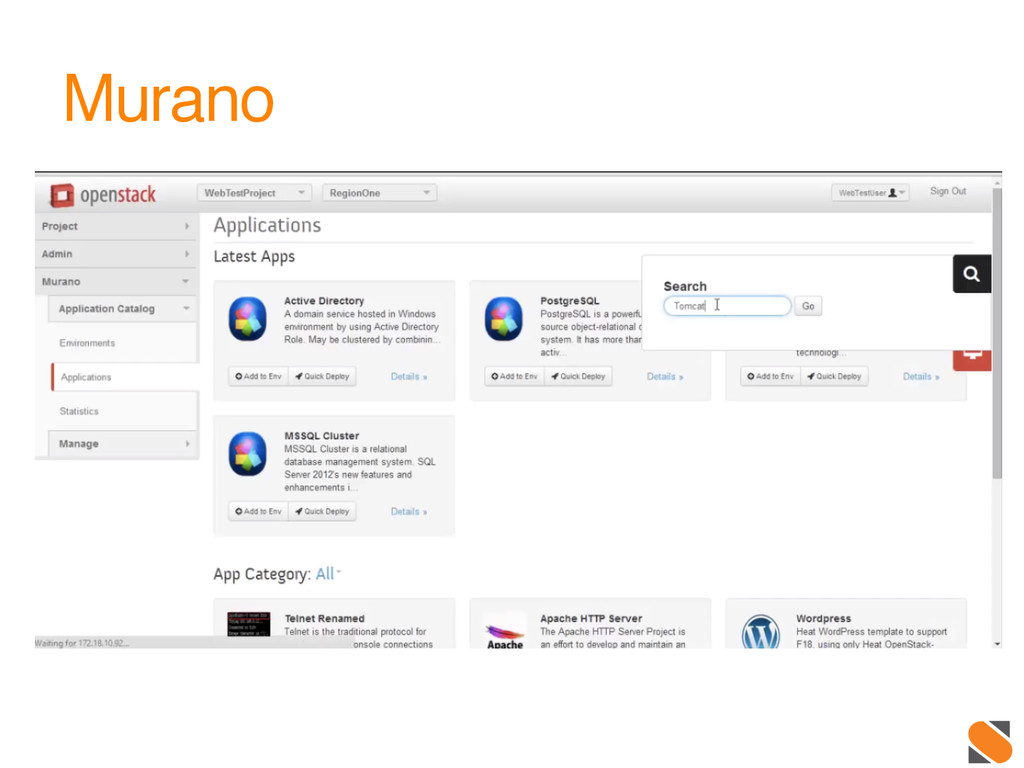Open the WebTestUser menu
1024x768 pixels.
click(871, 193)
